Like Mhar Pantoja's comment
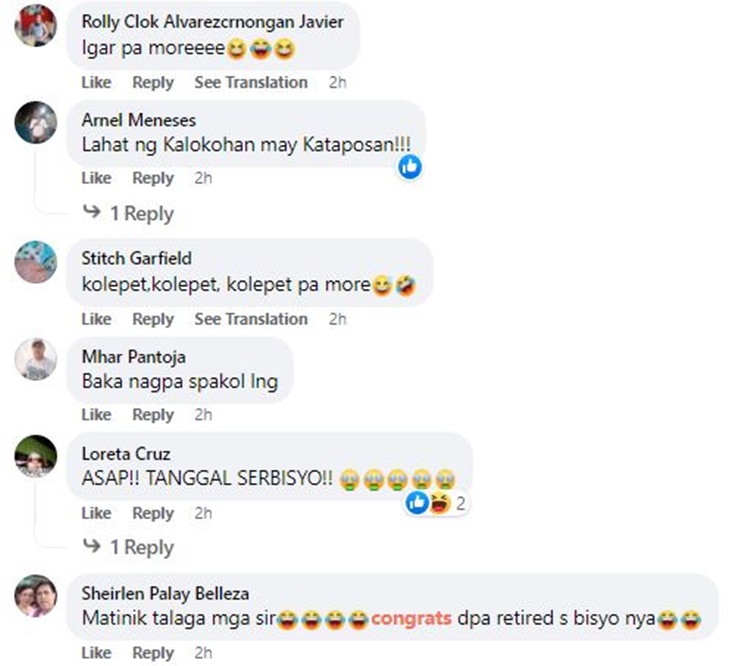Image resolution: width=750 pixels, height=666 pixels. click(96, 414)
